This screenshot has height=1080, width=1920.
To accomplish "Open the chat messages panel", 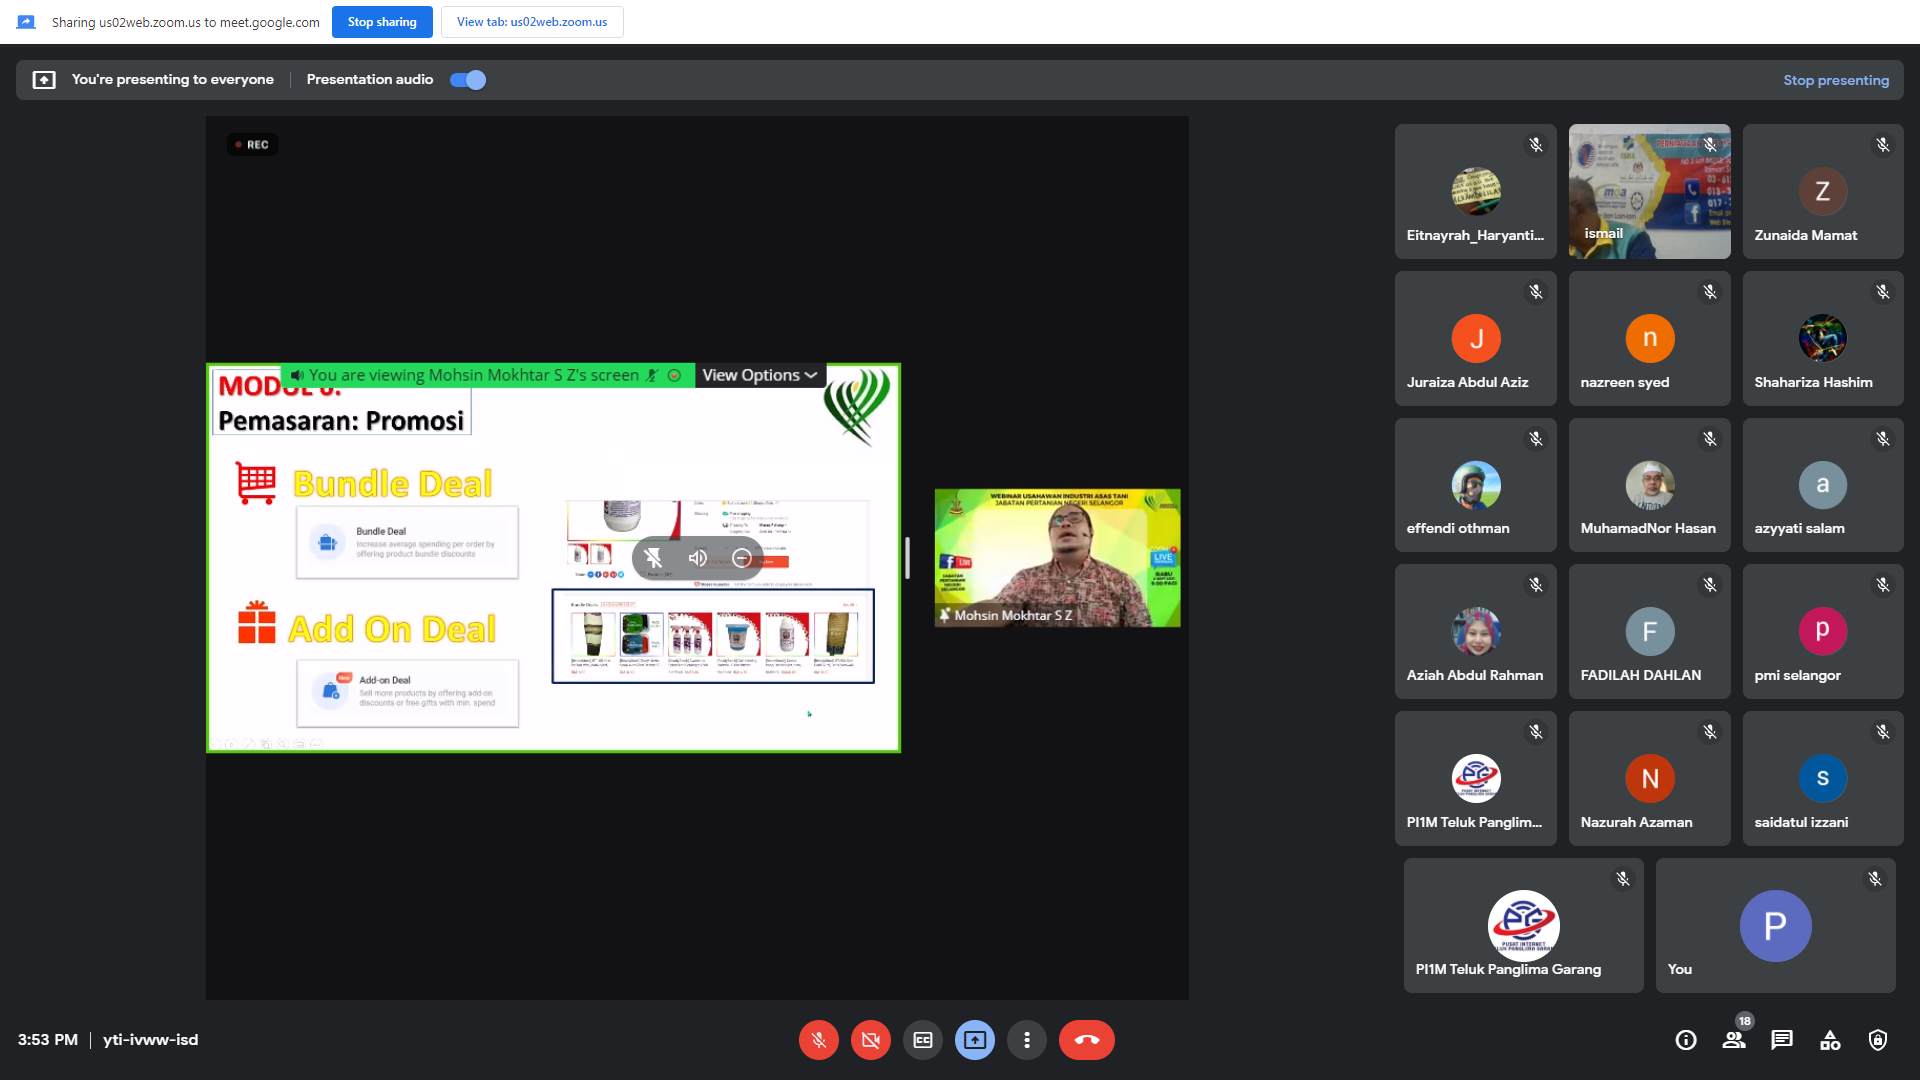I will tap(1782, 1040).
